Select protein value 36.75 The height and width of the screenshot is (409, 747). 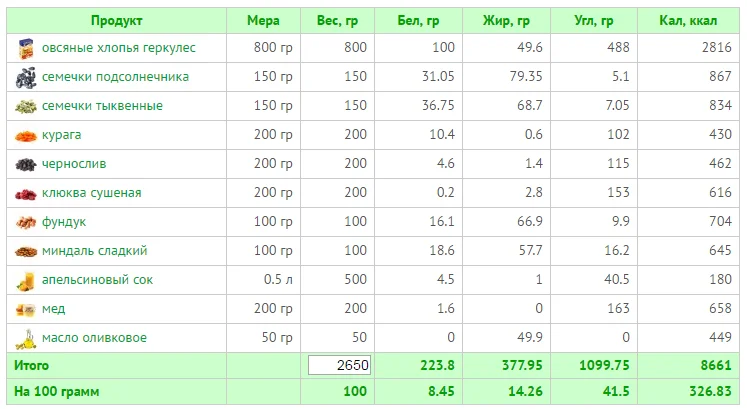(438, 105)
